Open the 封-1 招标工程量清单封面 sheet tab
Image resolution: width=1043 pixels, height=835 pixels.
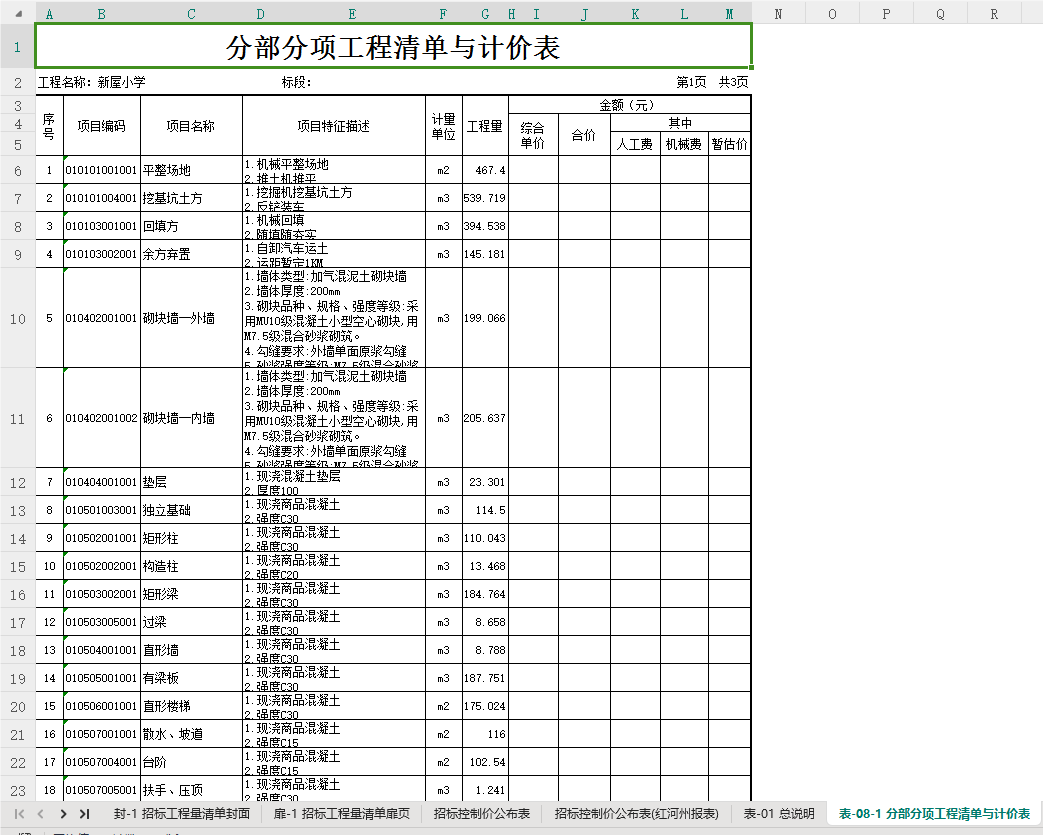click(x=182, y=814)
